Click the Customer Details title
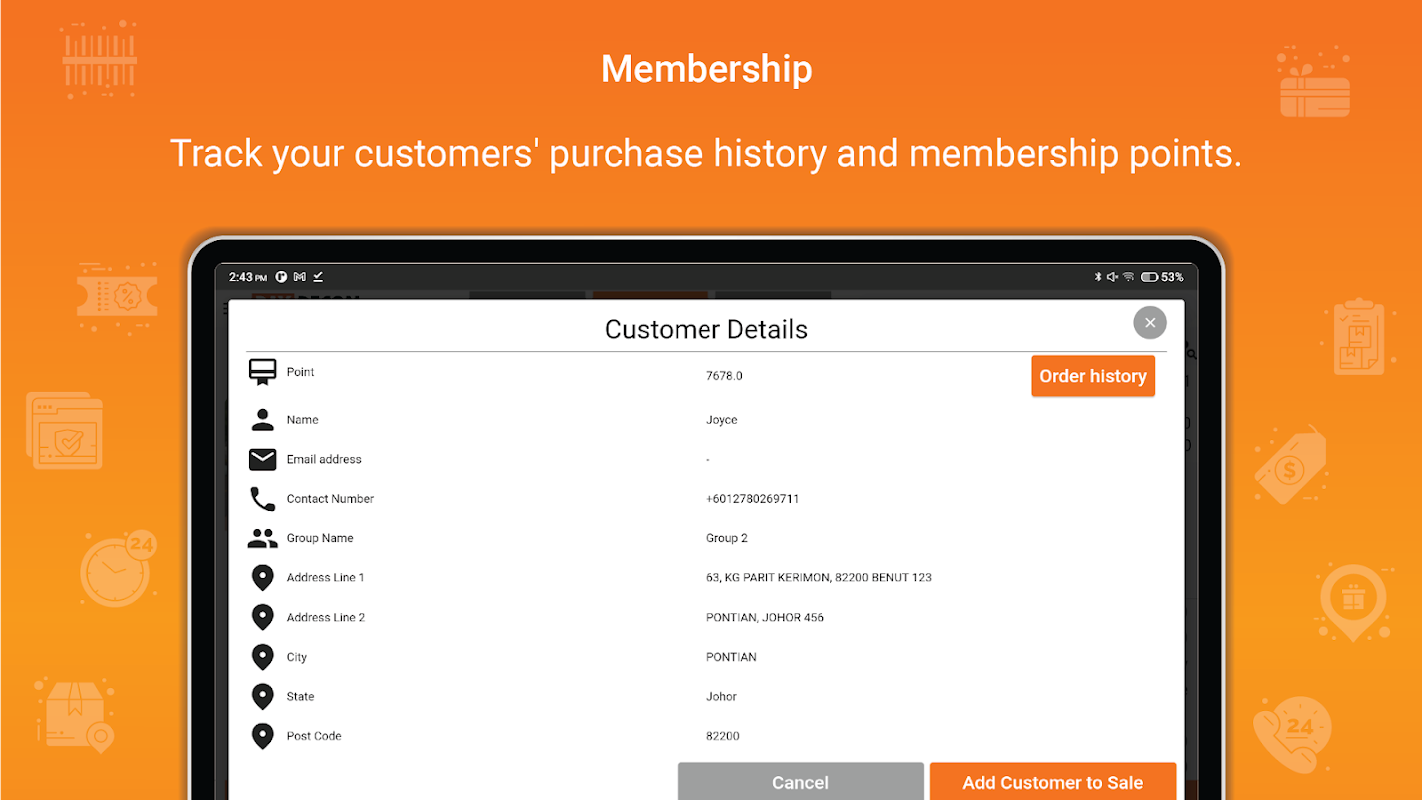 (x=706, y=329)
